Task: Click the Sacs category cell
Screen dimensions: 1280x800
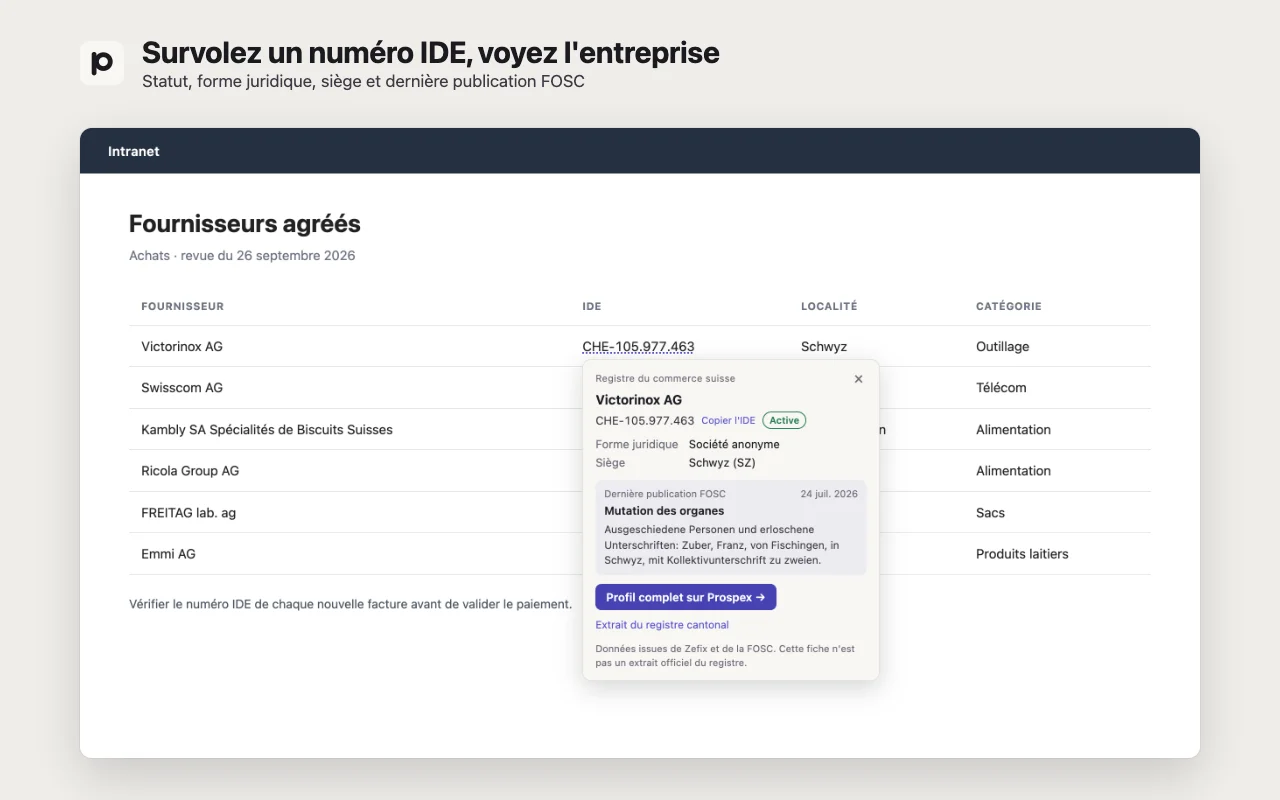Action: click(x=991, y=513)
